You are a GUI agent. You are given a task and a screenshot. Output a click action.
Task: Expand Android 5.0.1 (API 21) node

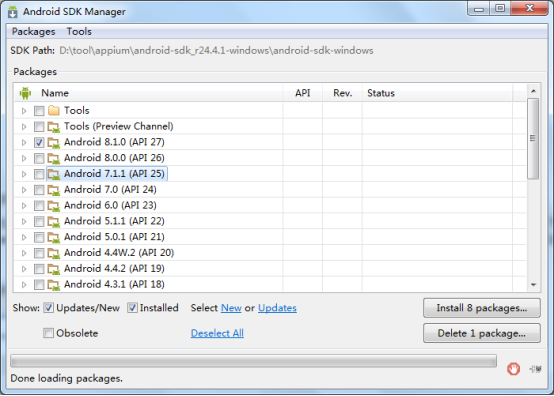pyautogui.click(x=24, y=237)
